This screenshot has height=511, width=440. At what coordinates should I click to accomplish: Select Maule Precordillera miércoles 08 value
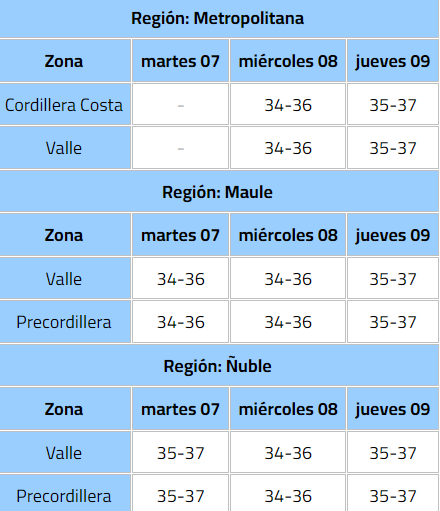[288, 322]
